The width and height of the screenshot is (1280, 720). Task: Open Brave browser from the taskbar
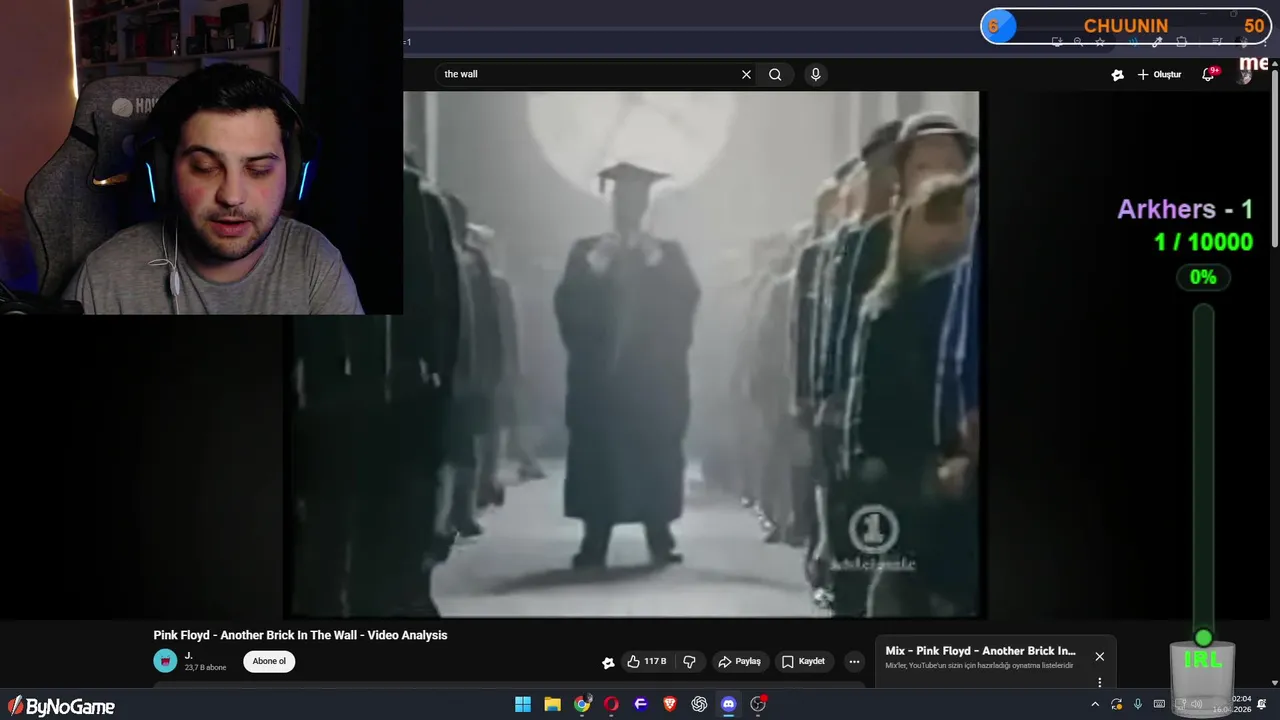click(670, 704)
